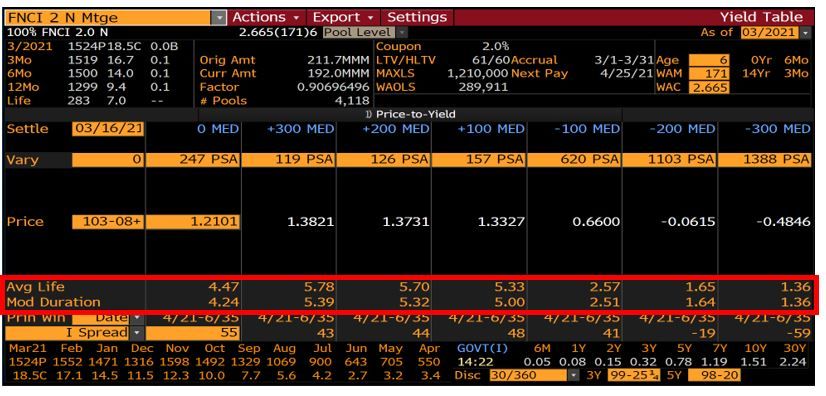Edit the 5Y price field 98-20

714,376
